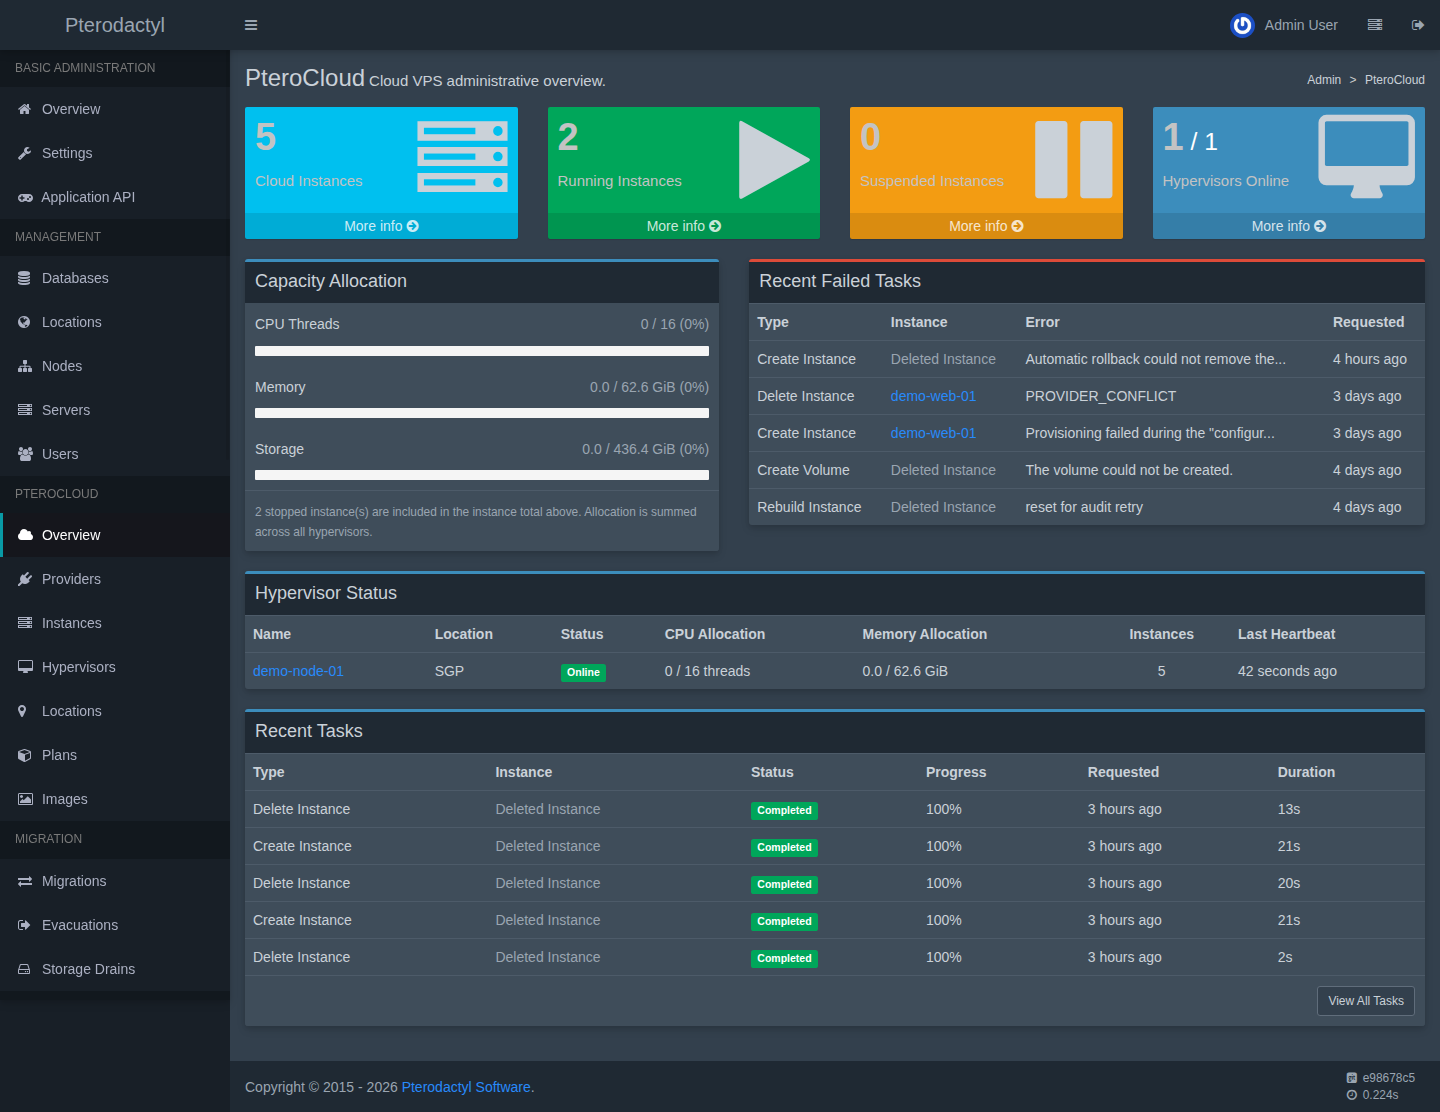1440x1112 pixels.
Task: Click the Admin breadcrumb link
Action: [1324, 80]
